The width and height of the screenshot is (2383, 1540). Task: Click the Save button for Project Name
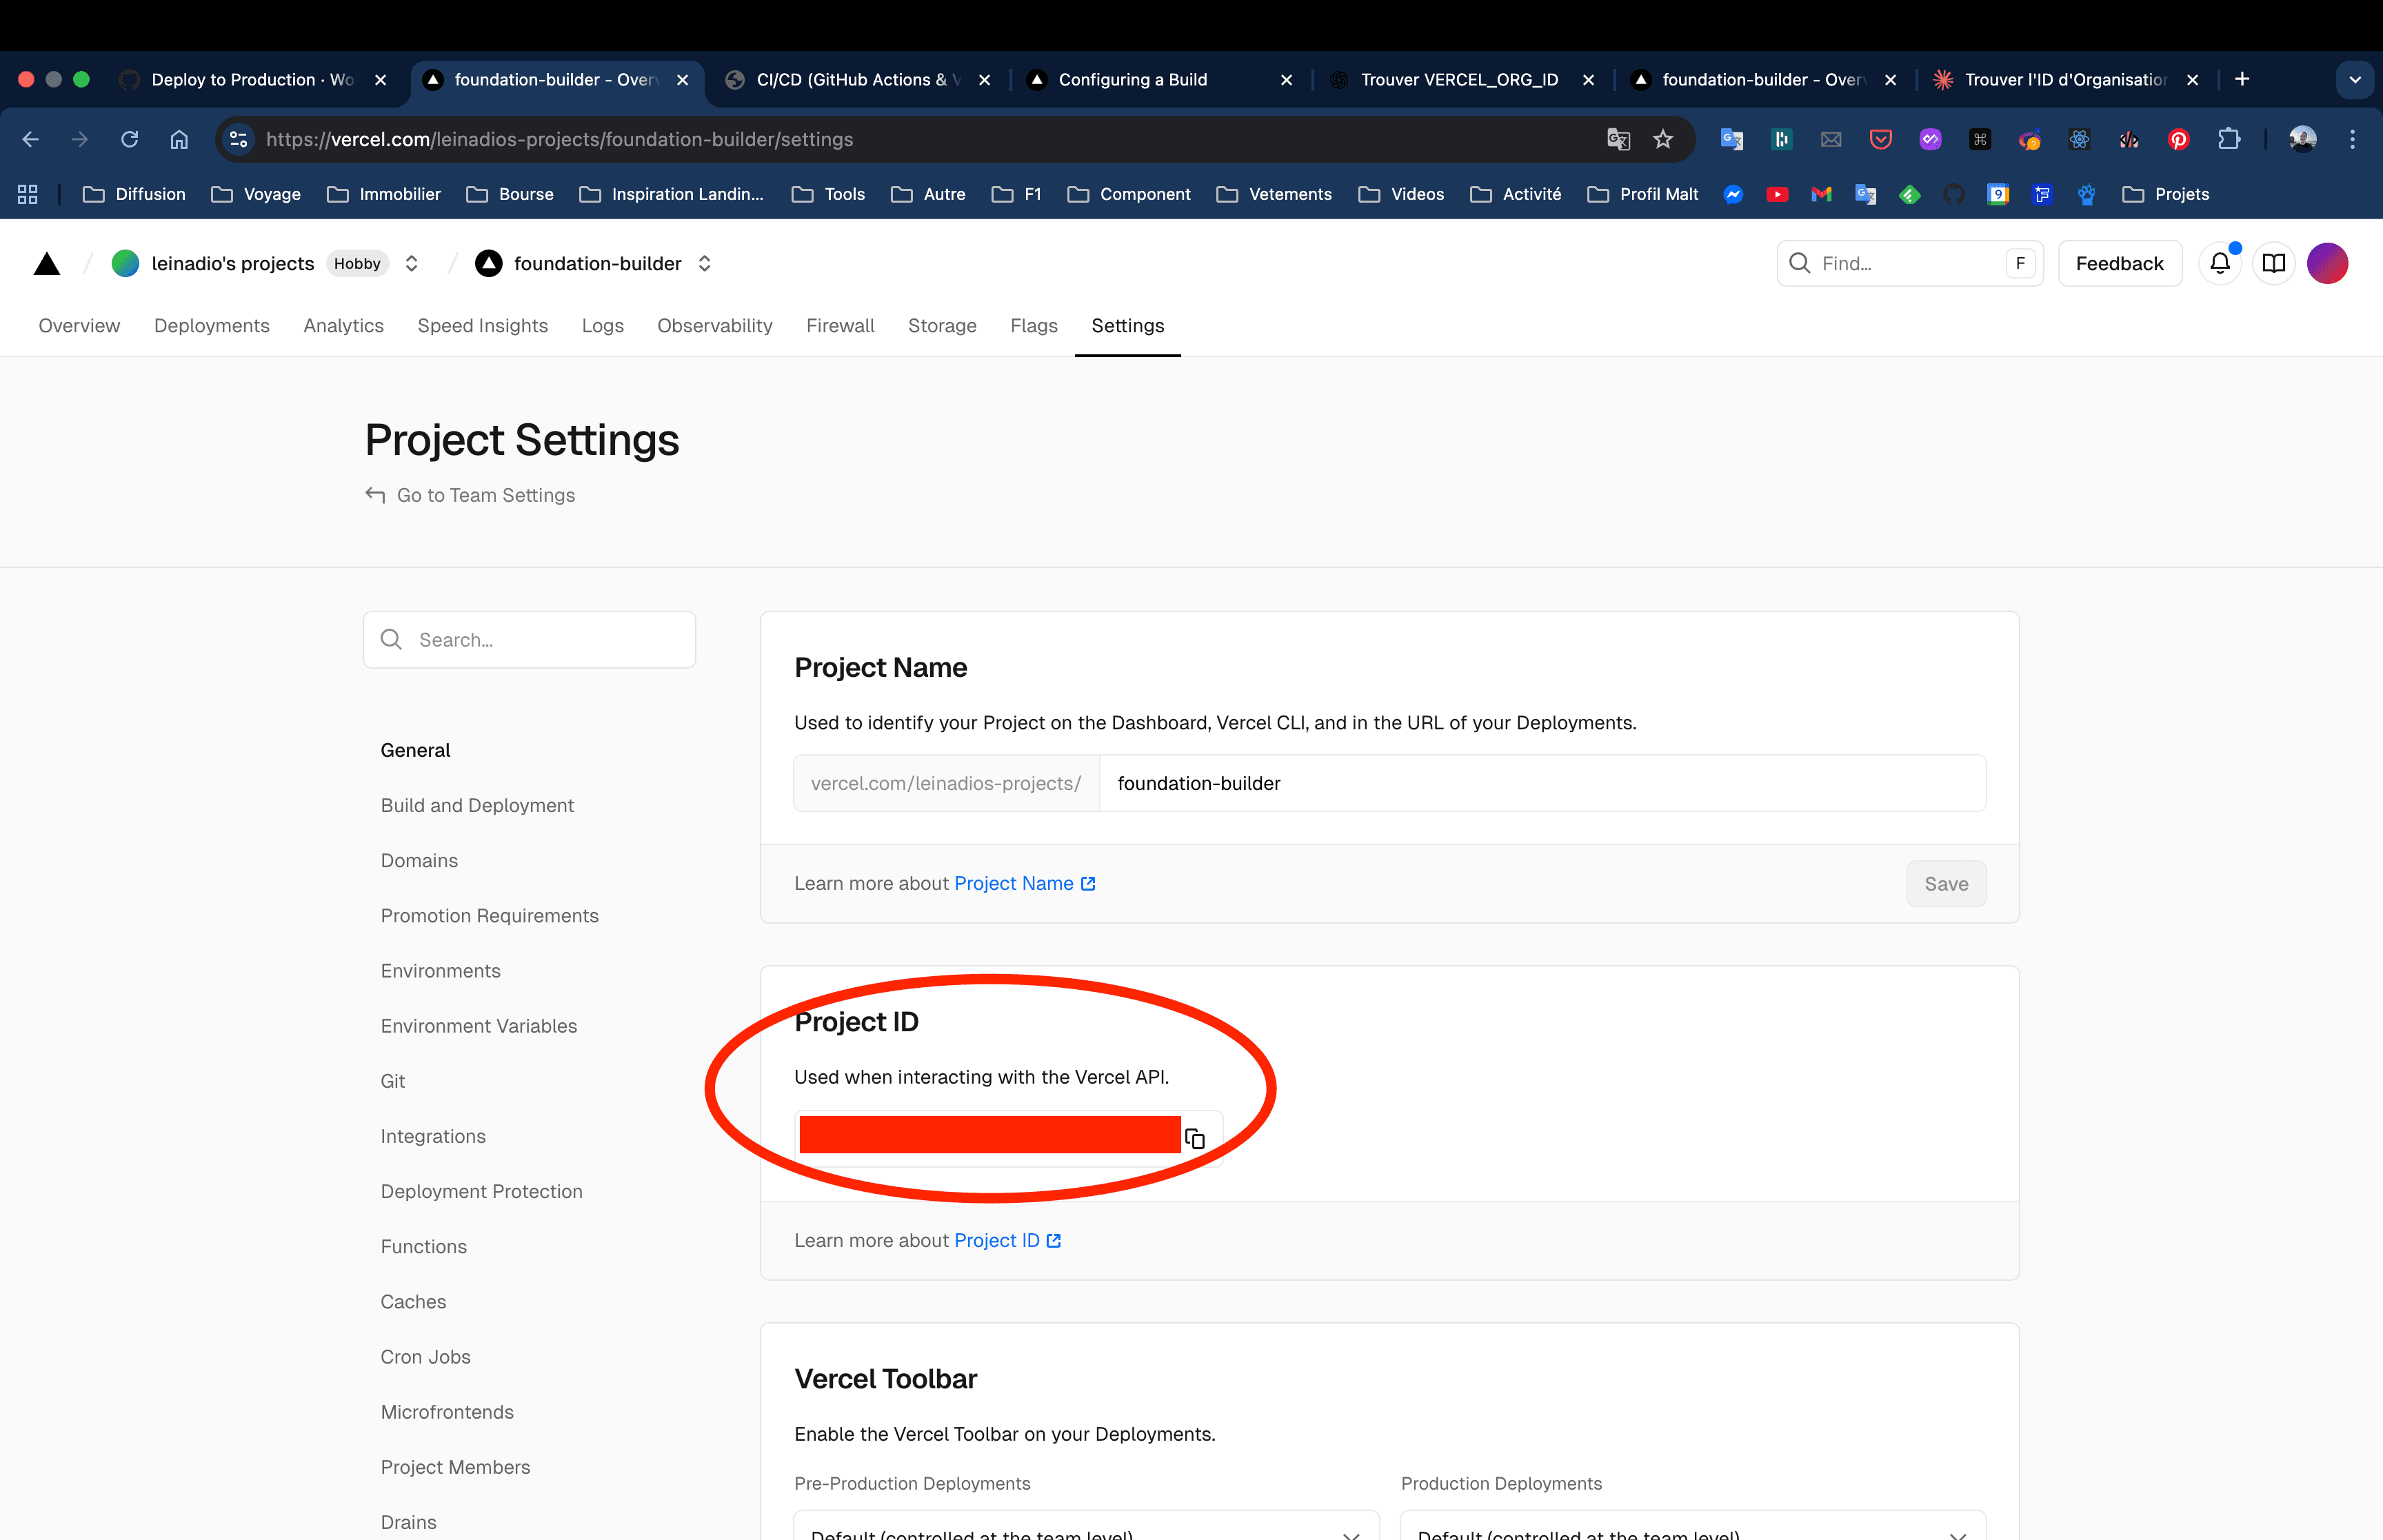click(1945, 883)
